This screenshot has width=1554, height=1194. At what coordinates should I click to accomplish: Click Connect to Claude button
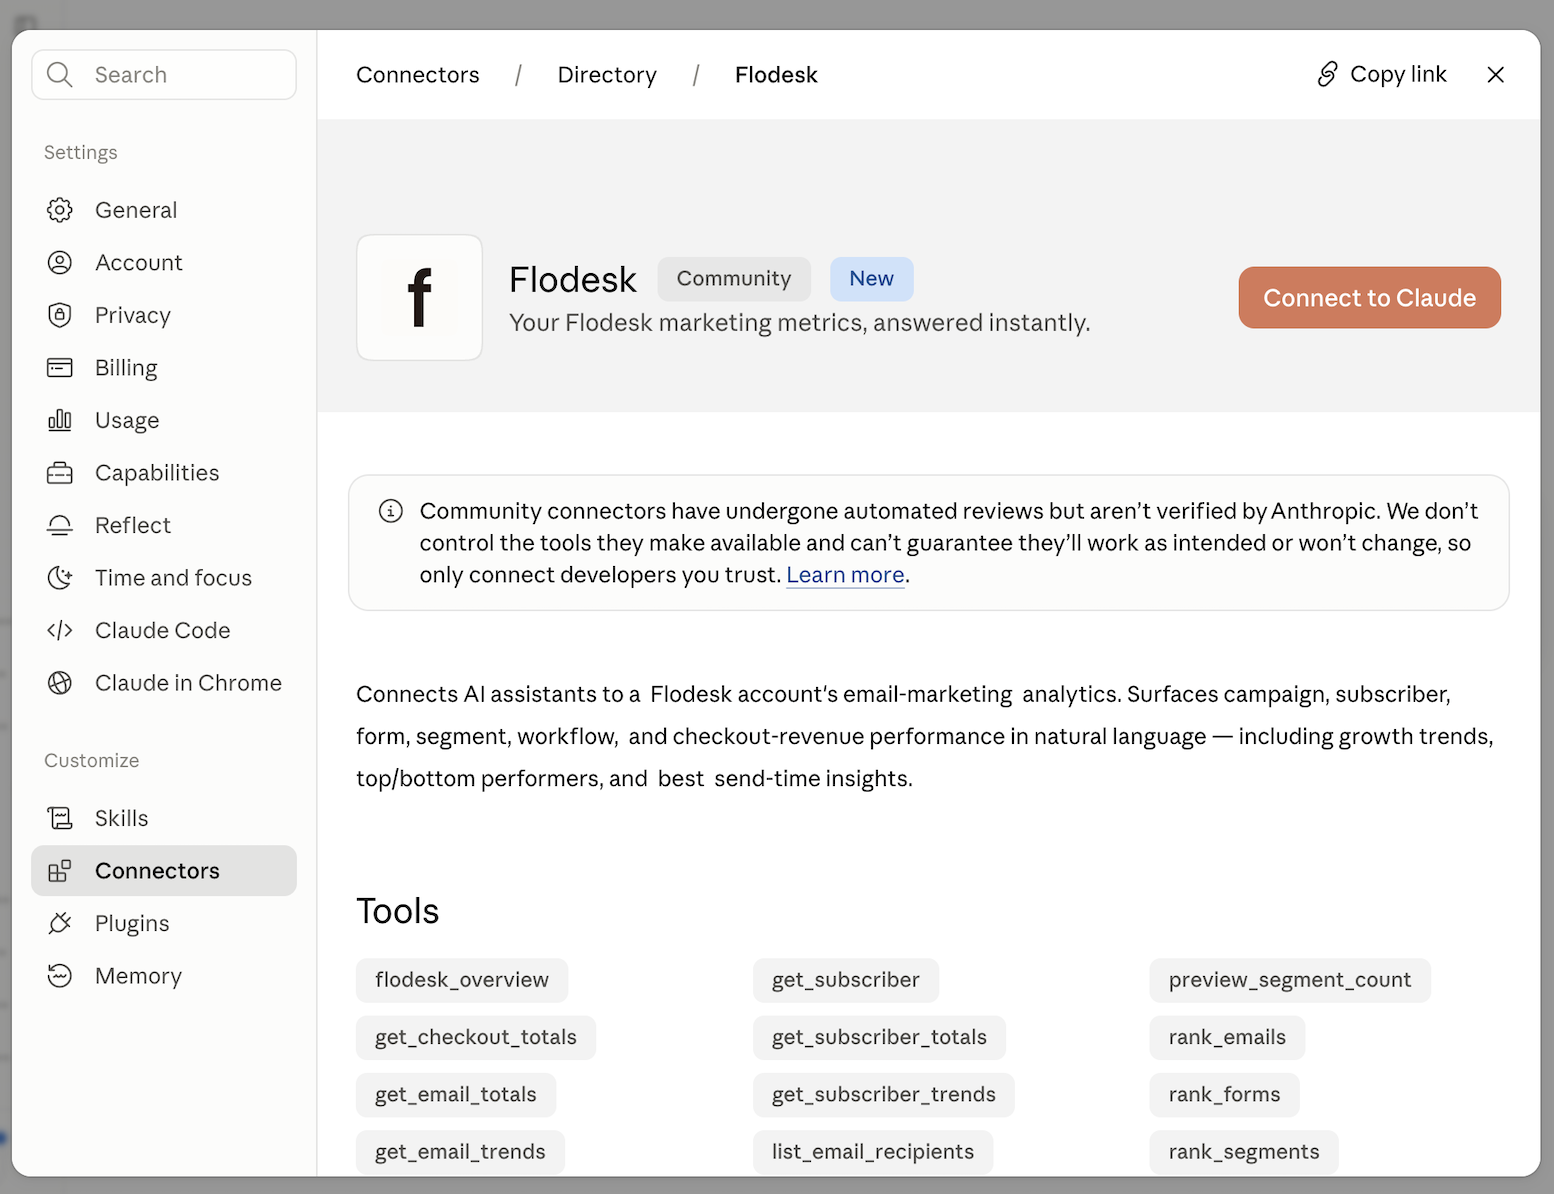(x=1369, y=298)
